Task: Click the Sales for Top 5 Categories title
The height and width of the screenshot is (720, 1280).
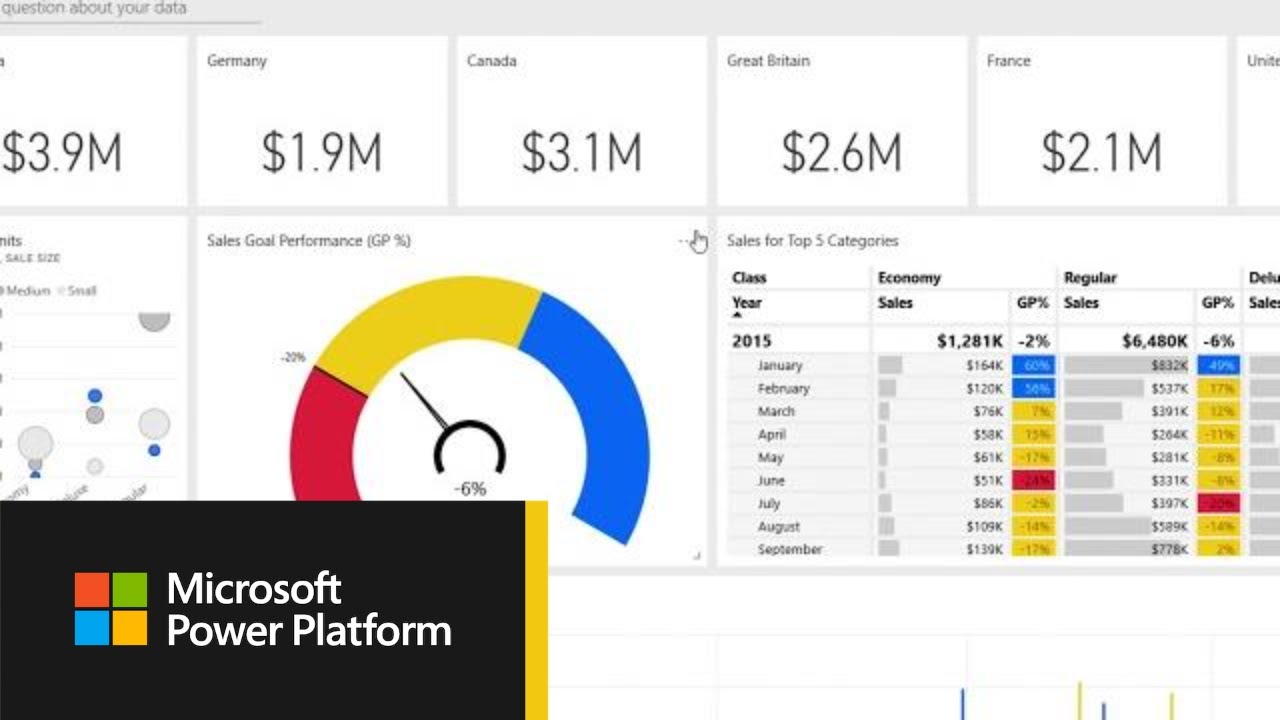Action: click(x=813, y=240)
